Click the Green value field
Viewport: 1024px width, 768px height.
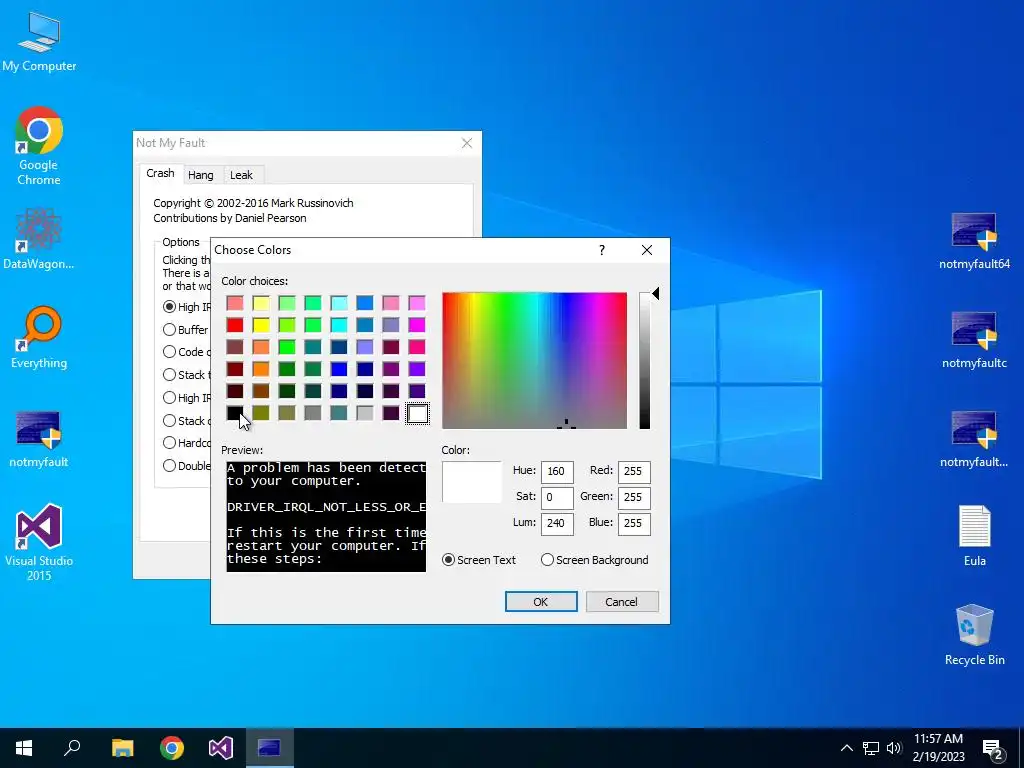[x=634, y=497]
